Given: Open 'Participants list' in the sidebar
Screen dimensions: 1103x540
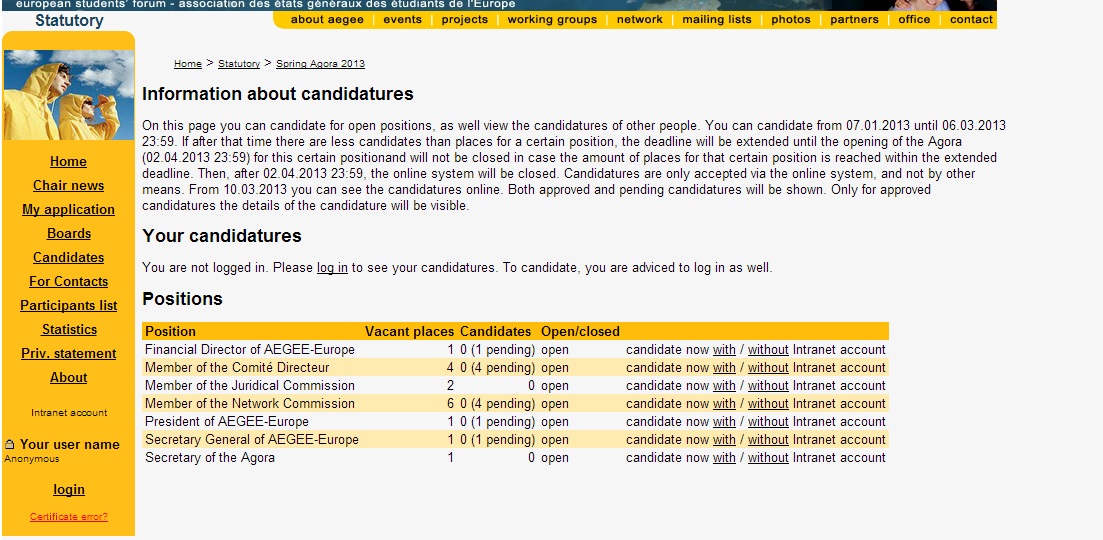Looking at the screenshot, I should (x=68, y=305).
